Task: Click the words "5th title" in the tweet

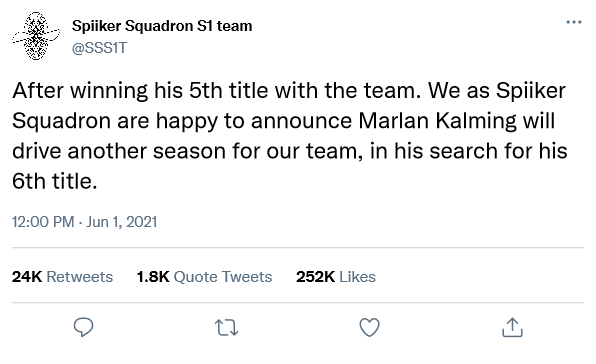Action: tap(229, 90)
